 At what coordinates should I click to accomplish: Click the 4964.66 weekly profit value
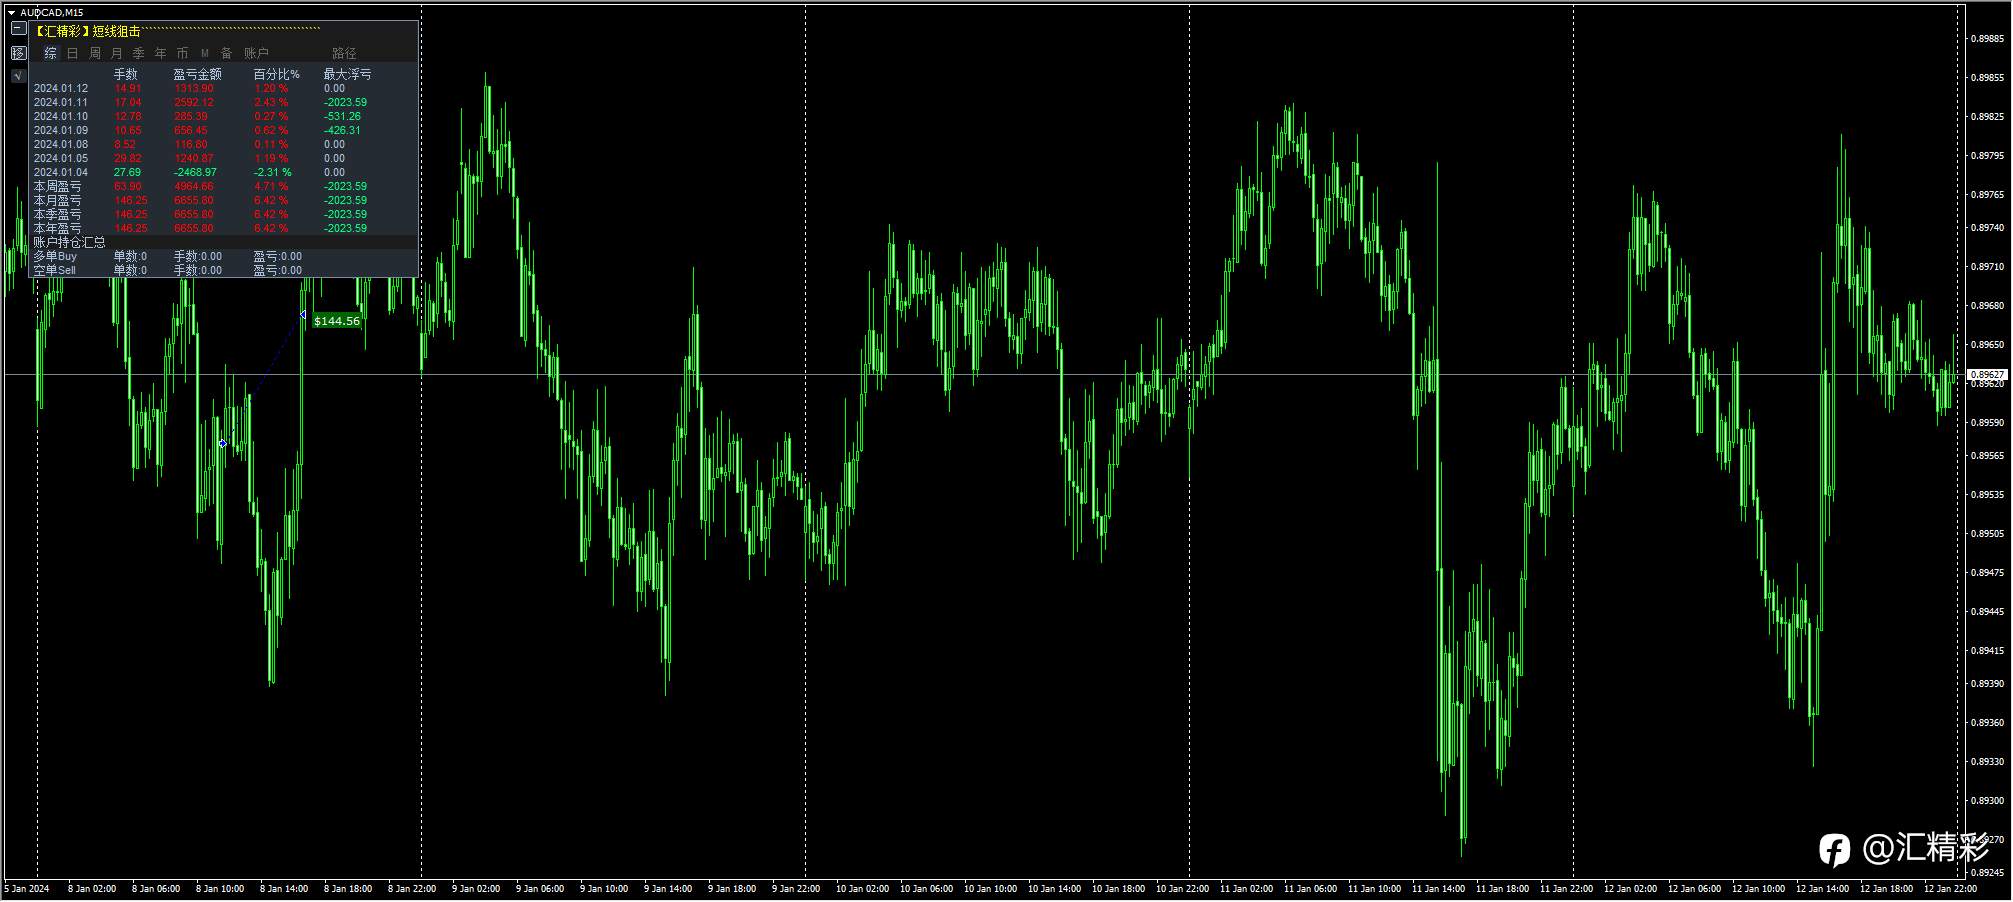(x=194, y=186)
